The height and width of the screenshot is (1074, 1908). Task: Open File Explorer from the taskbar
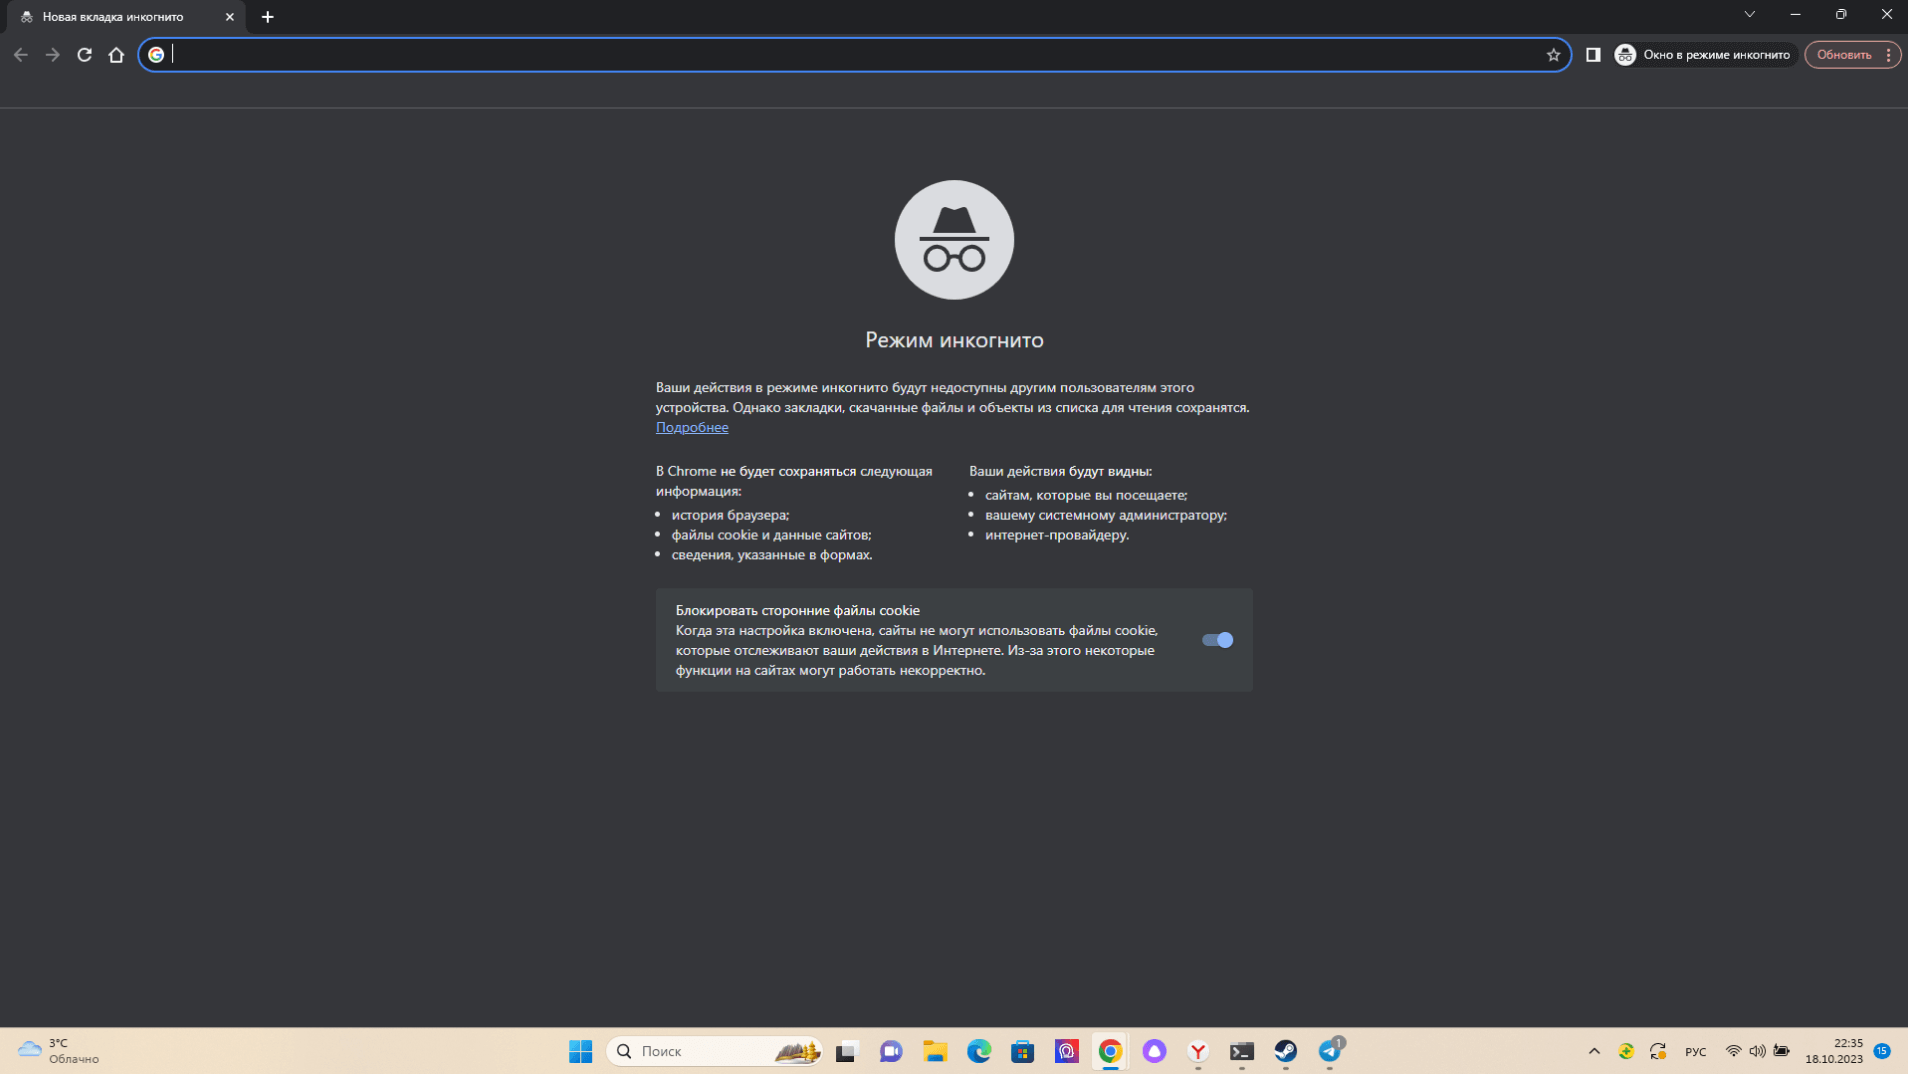tap(934, 1051)
